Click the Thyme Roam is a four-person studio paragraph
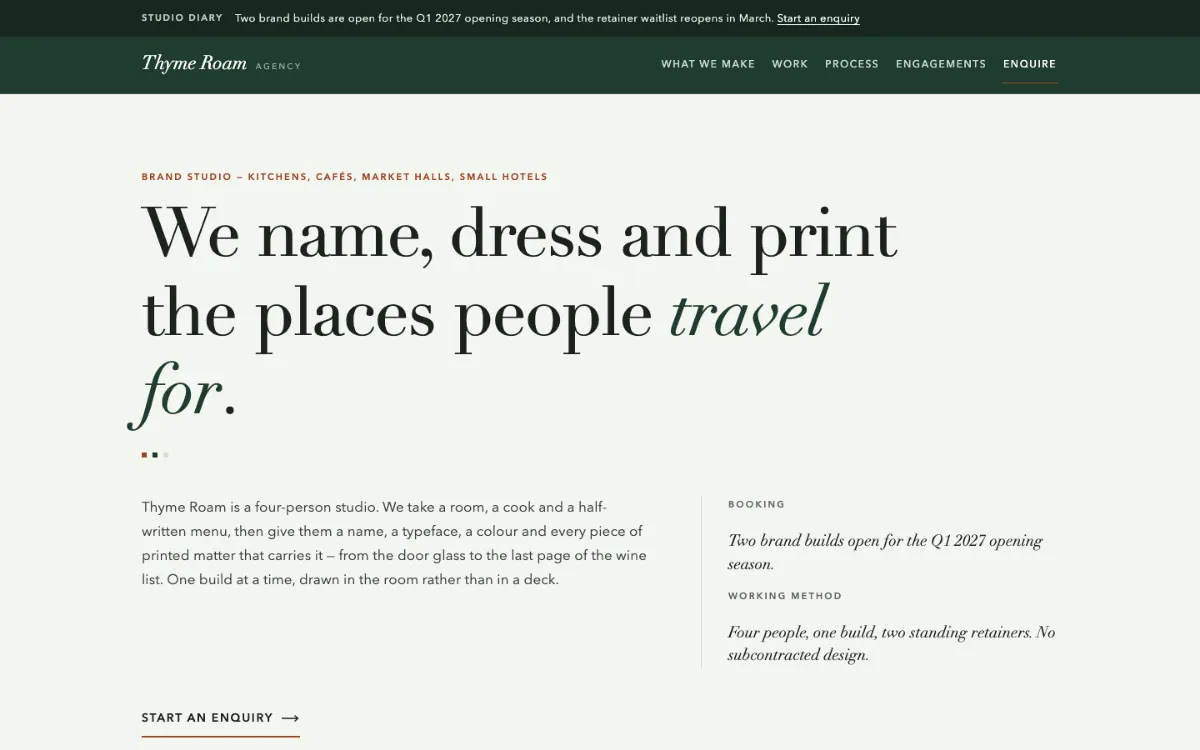 [395, 543]
